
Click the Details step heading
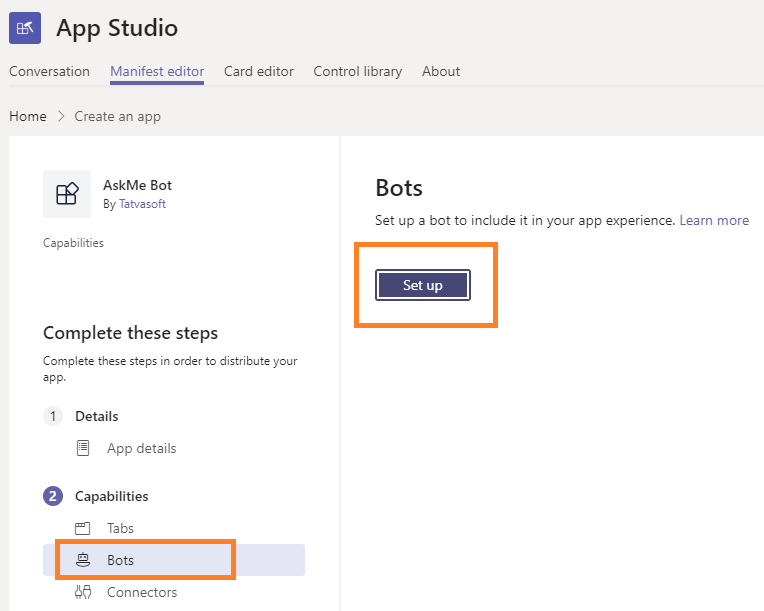[96, 416]
